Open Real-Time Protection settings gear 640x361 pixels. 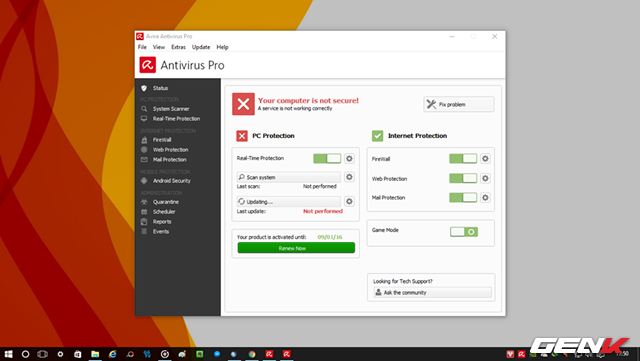click(349, 158)
